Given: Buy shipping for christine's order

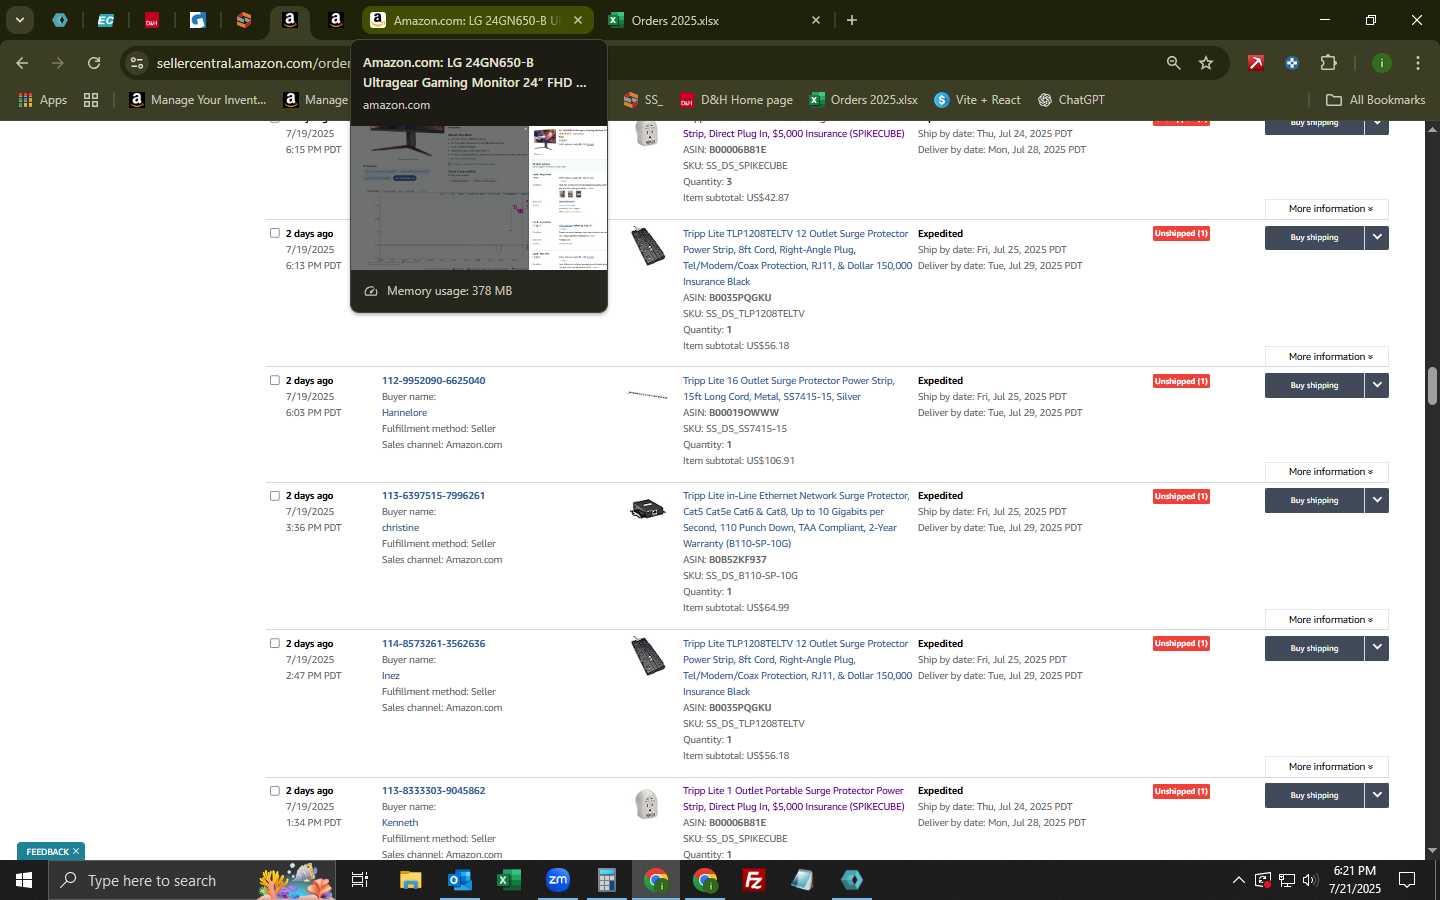Looking at the screenshot, I should point(1314,500).
